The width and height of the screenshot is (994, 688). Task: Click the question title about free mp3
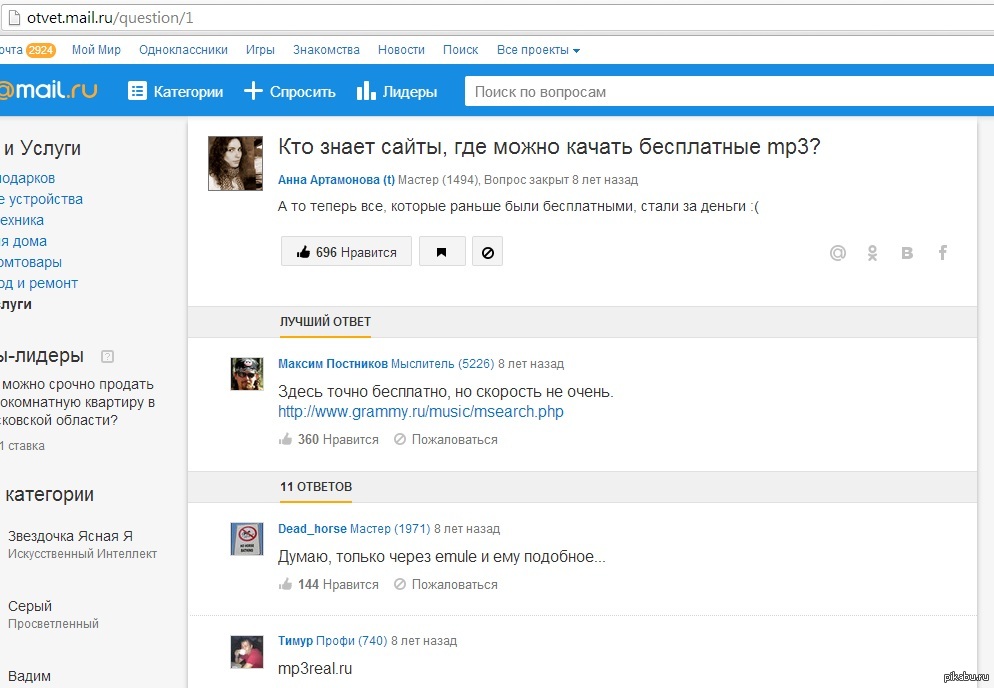[x=549, y=147]
